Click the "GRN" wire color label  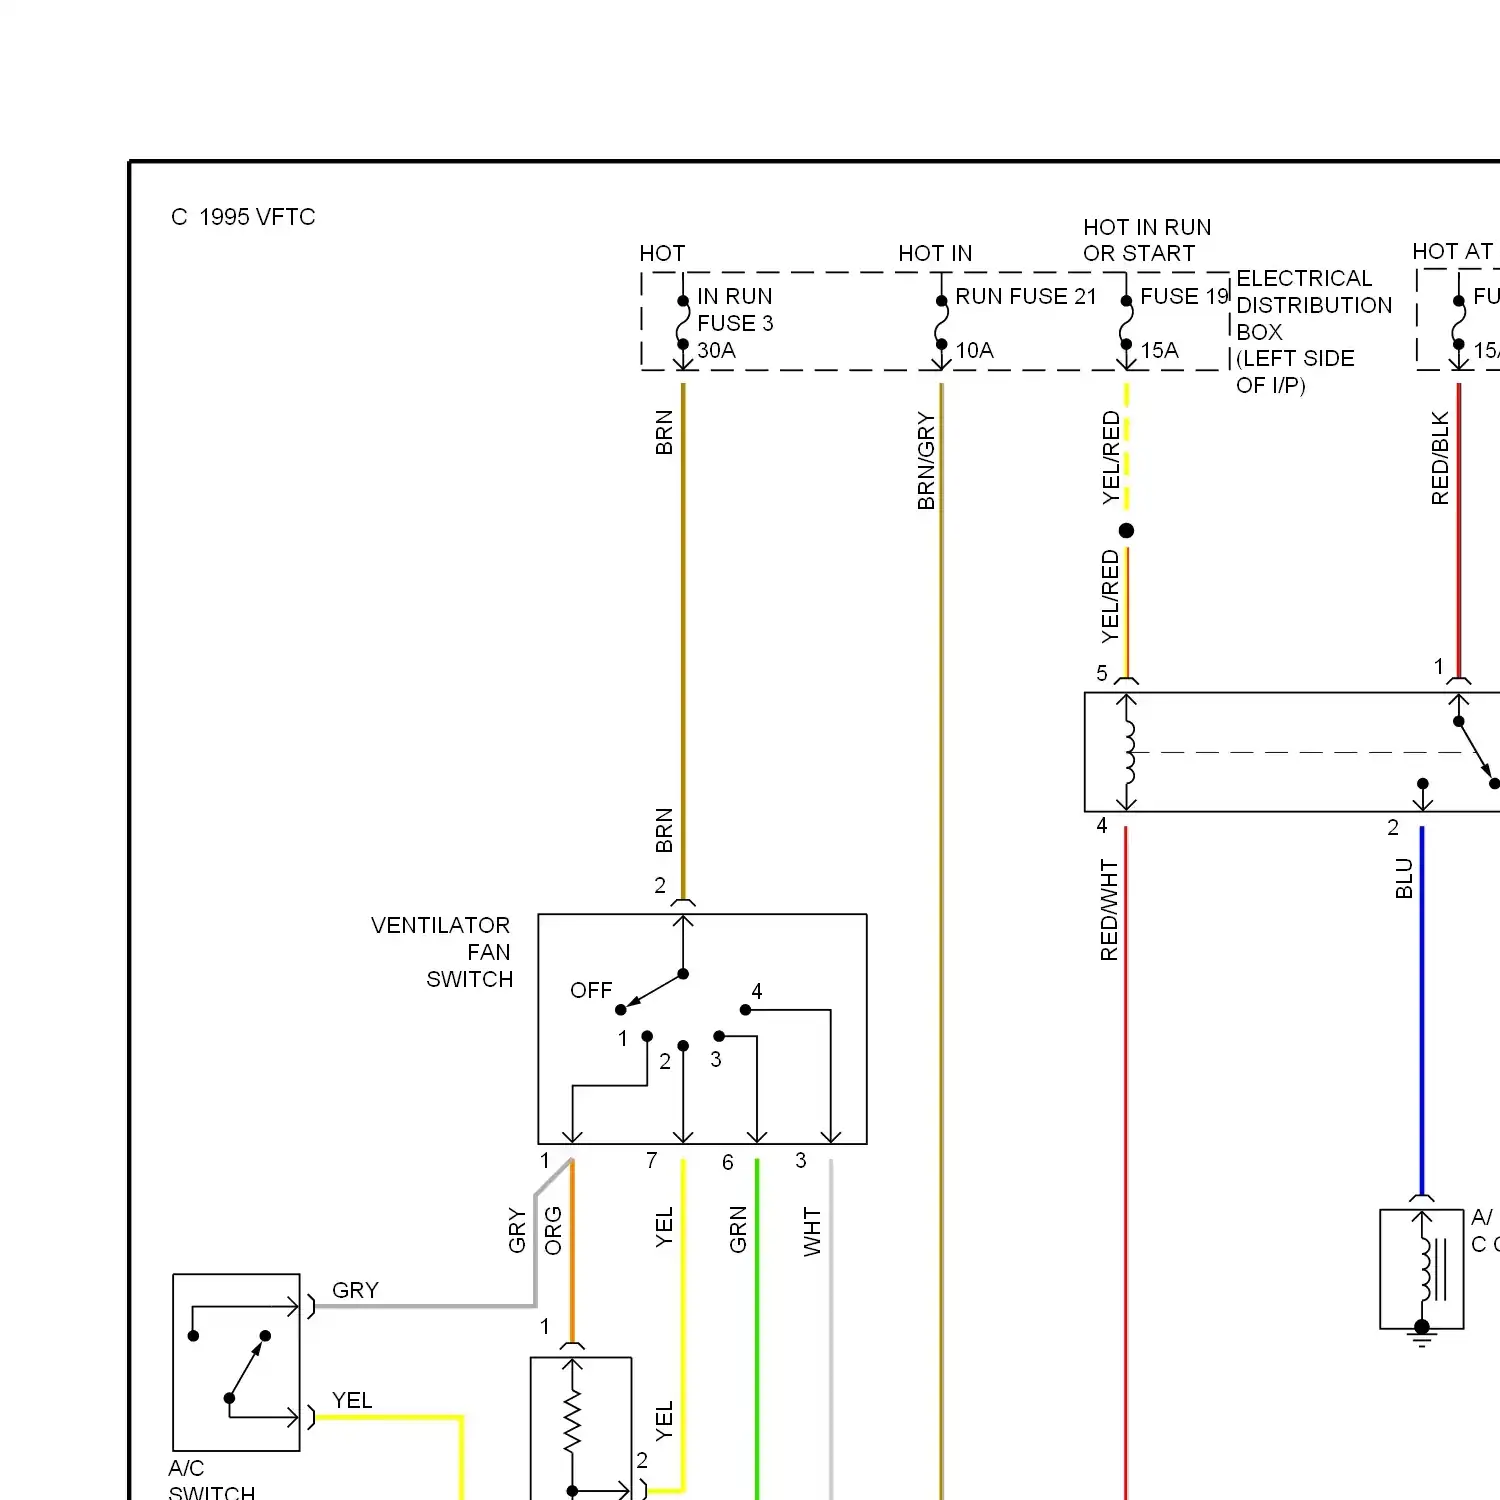[x=738, y=1229]
